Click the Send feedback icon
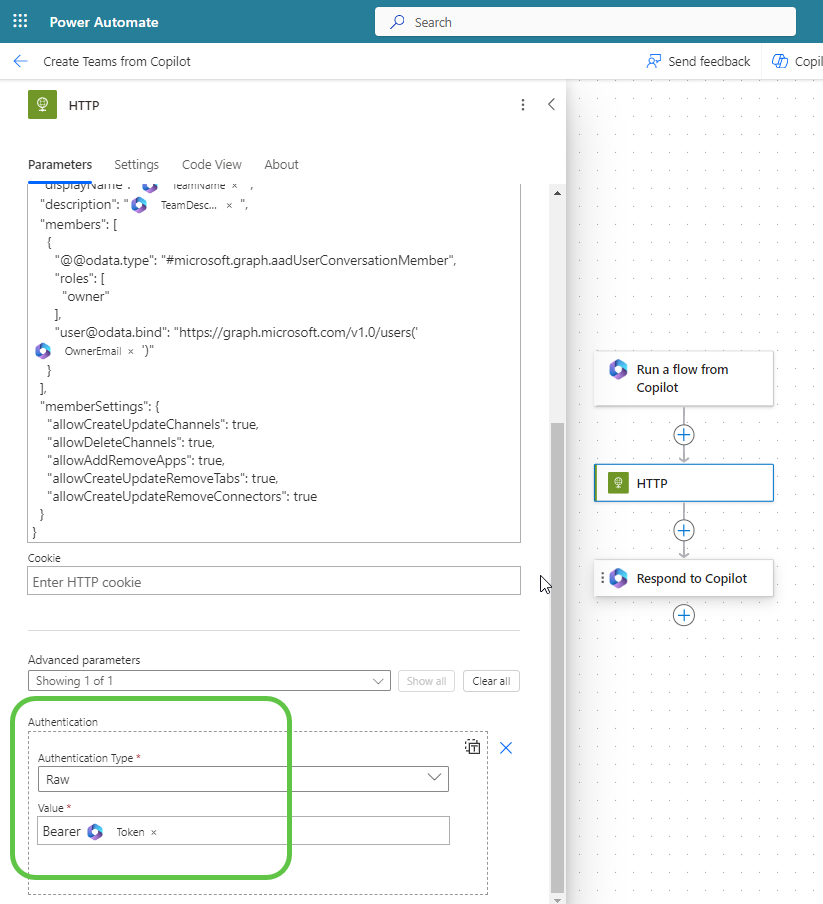This screenshot has width=823, height=904. pyautogui.click(x=654, y=61)
